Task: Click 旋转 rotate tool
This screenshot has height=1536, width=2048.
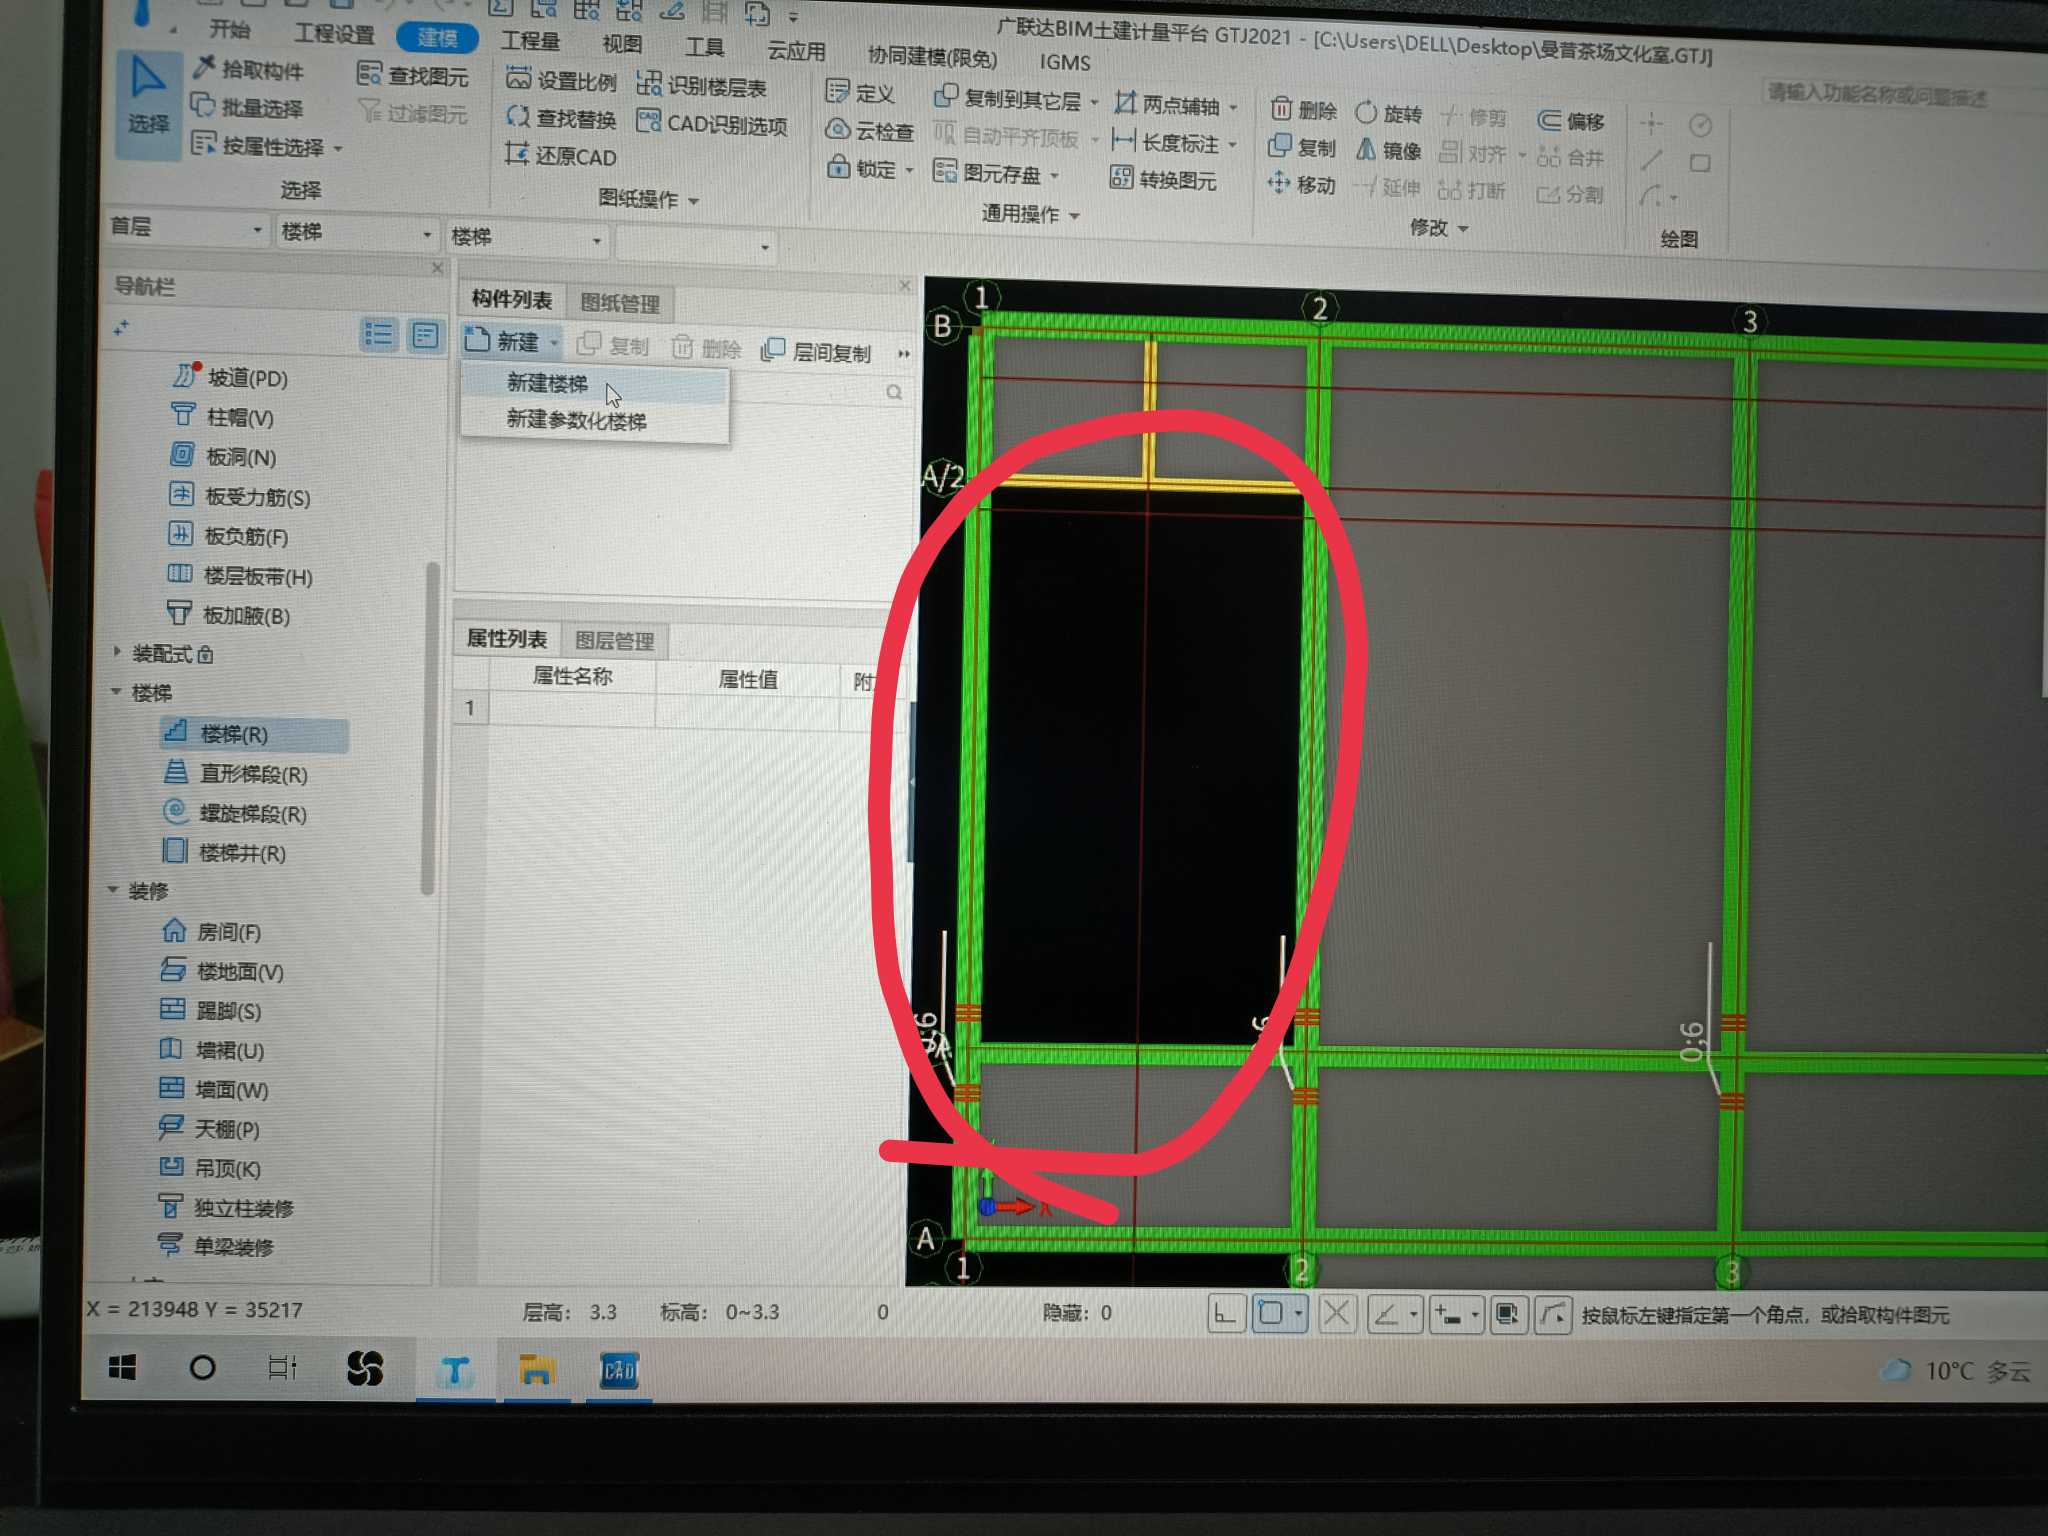Action: pyautogui.click(x=1388, y=113)
